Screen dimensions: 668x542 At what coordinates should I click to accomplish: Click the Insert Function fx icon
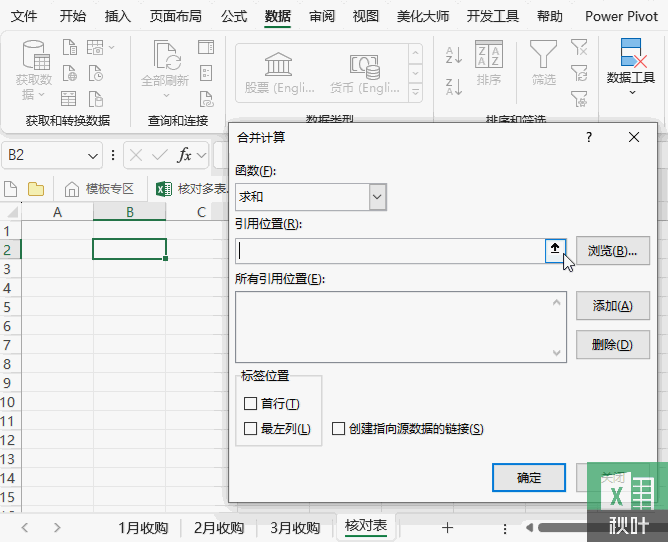(185, 155)
